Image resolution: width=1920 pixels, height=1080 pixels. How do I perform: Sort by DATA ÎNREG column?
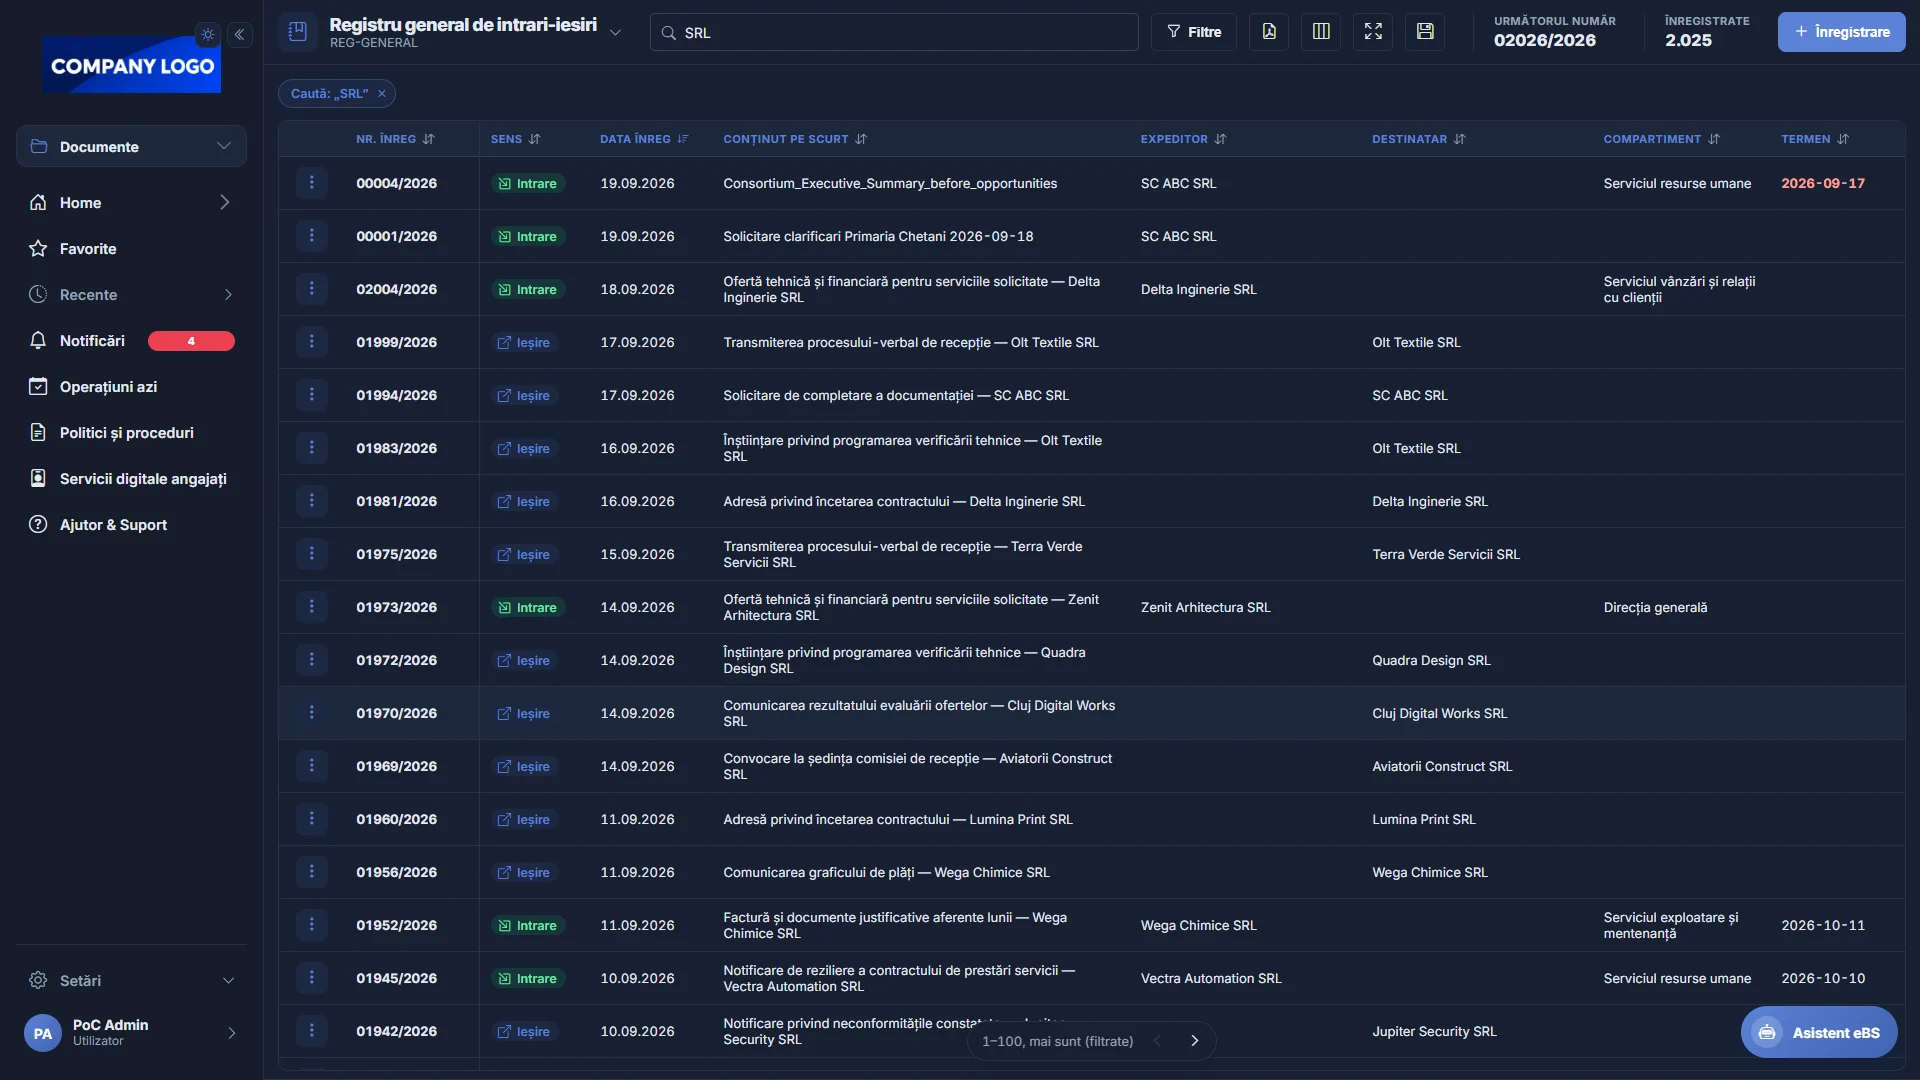click(644, 139)
